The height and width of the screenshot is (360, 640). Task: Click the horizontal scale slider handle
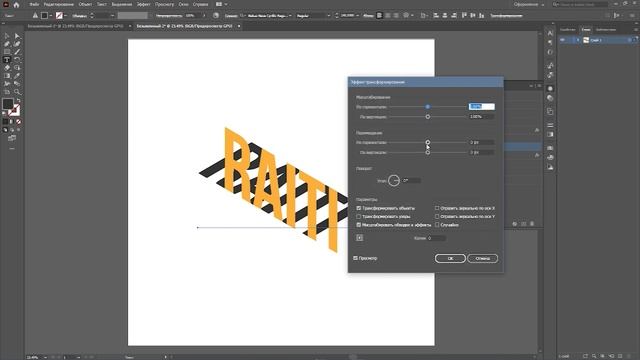click(x=427, y=107)
